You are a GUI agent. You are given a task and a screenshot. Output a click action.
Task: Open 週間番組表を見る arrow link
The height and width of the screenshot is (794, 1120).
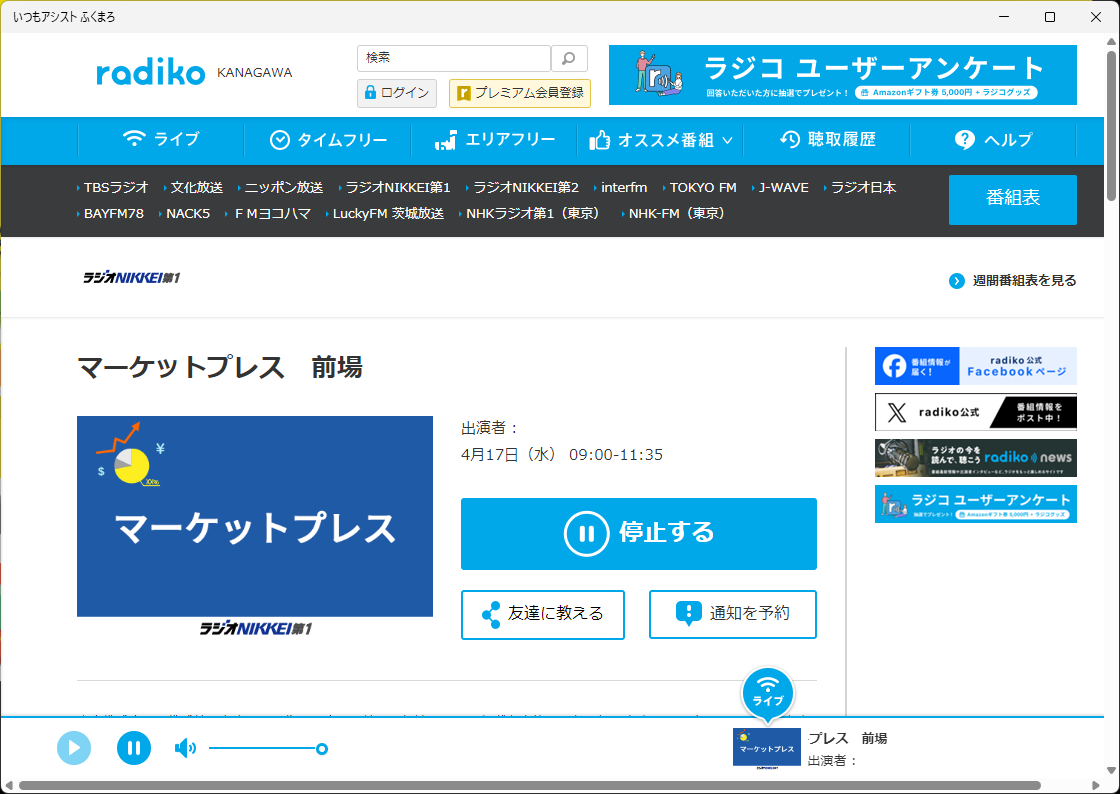pos(1013,281)
